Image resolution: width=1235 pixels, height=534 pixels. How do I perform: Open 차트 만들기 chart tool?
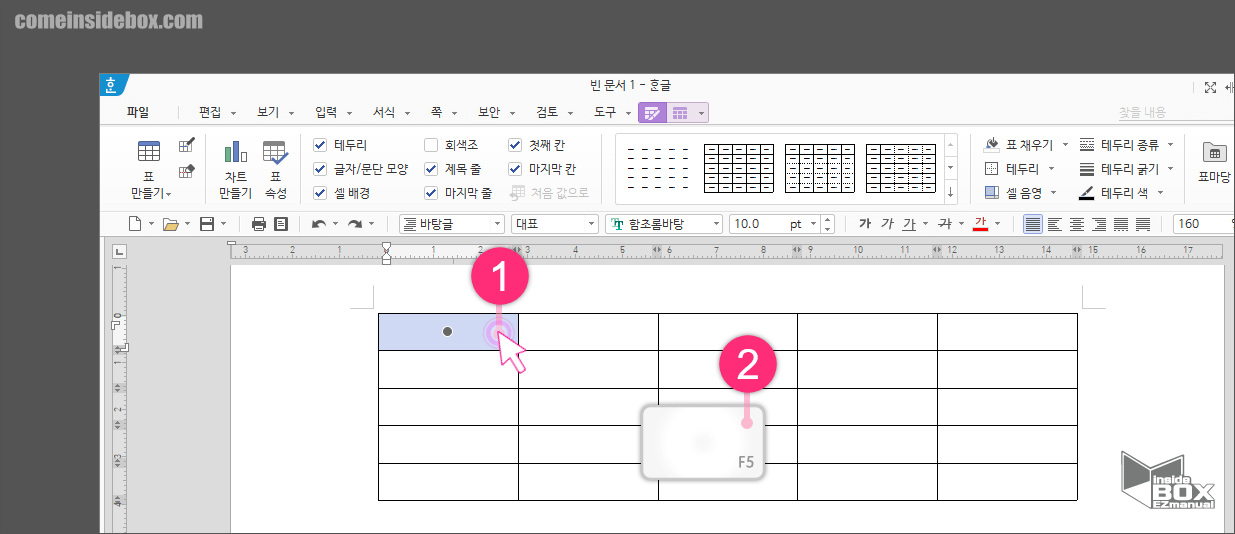(235, 152)
